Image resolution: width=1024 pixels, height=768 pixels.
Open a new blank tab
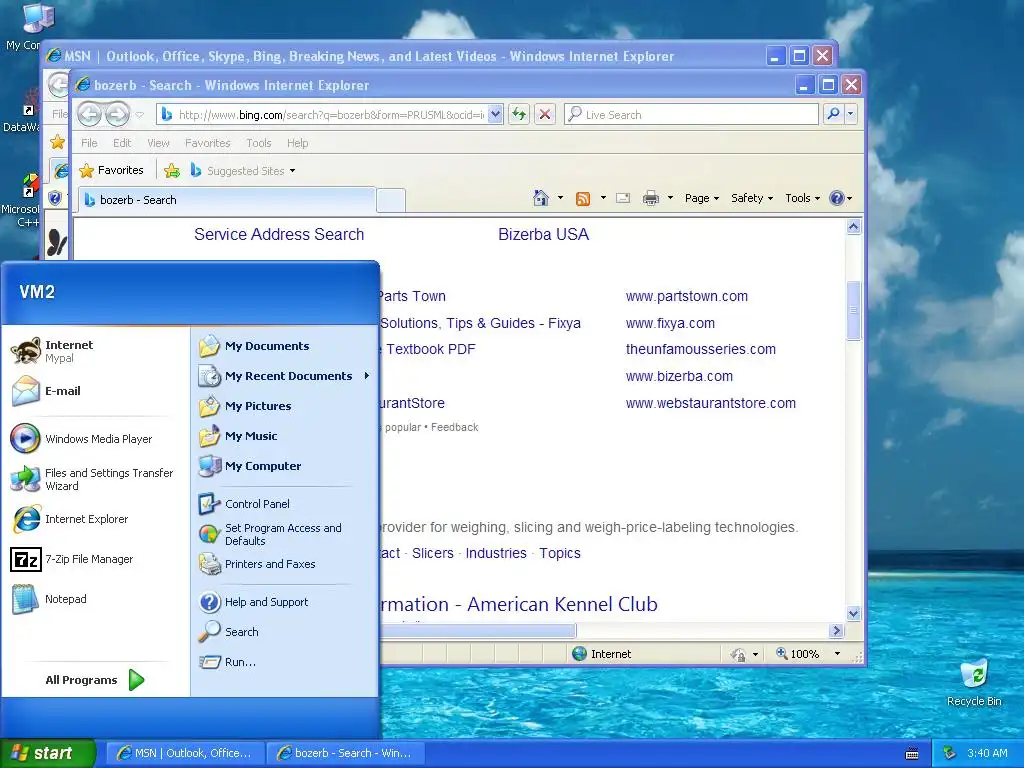(391, 200)
